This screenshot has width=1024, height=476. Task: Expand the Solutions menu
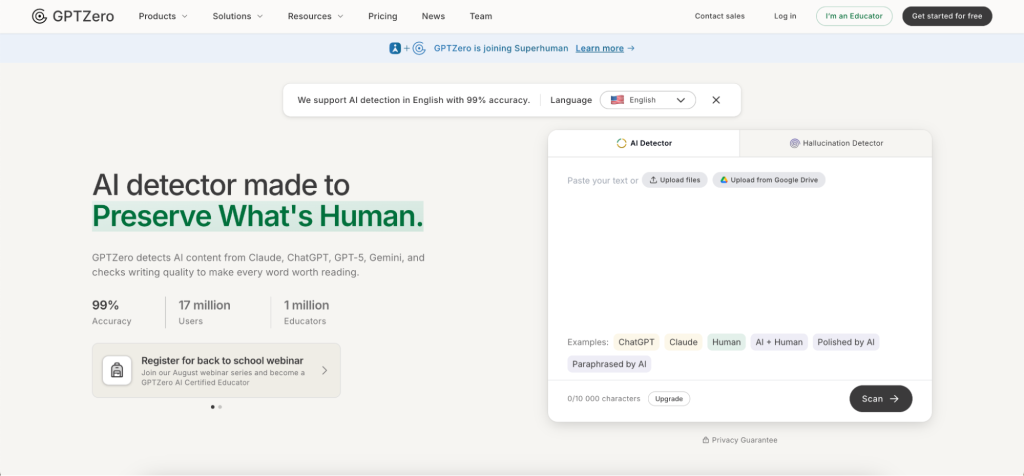tap(238, 16)
